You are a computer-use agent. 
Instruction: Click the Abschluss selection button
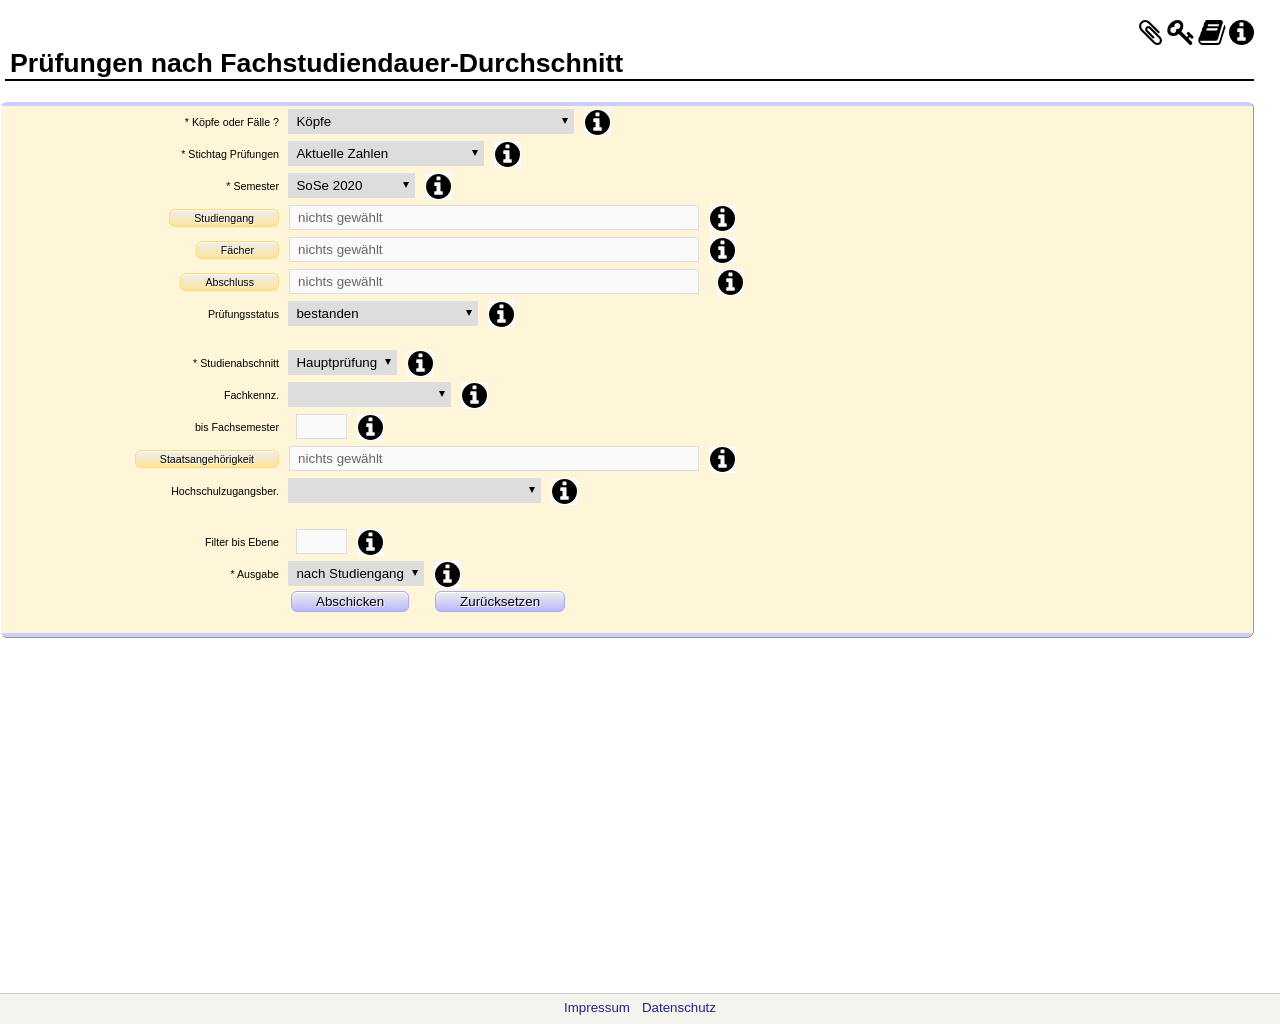coord(229,282)
